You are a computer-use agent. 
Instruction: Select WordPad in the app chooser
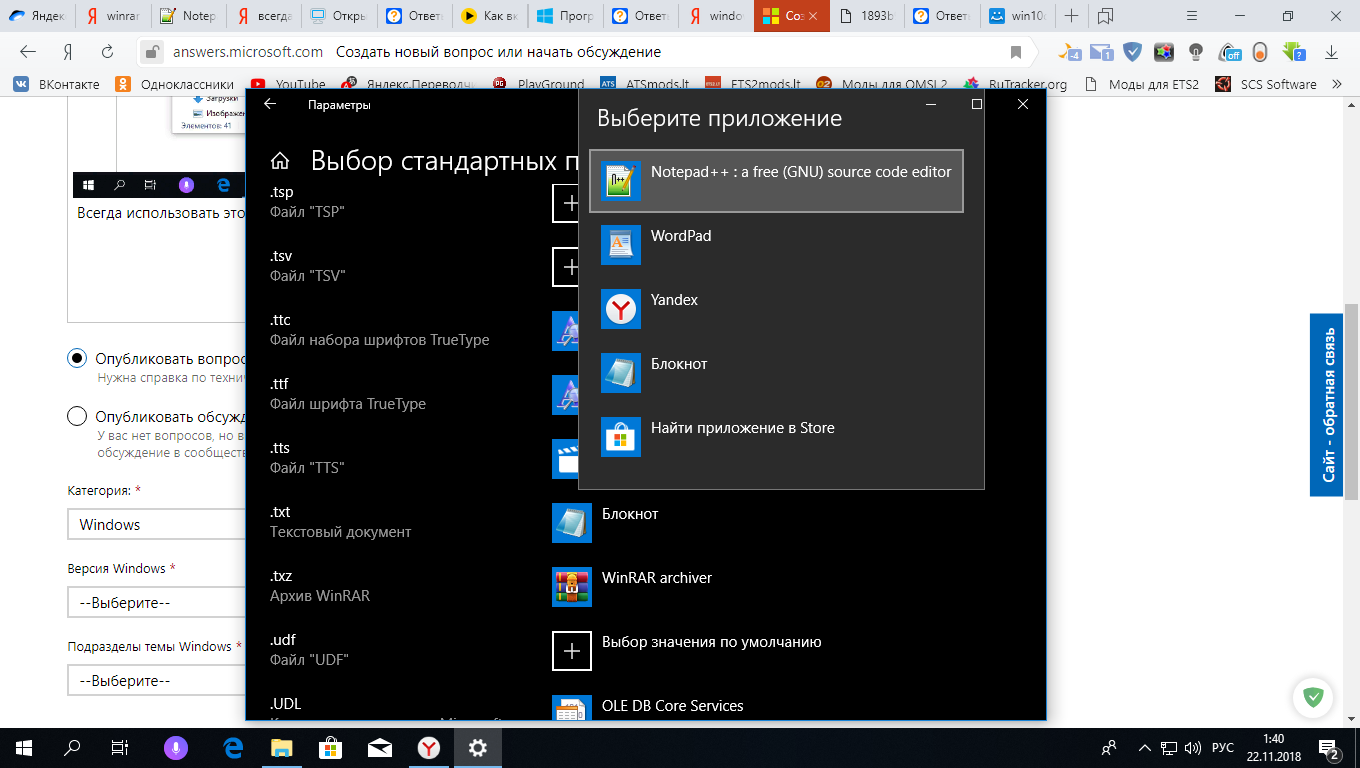(776, 245)
